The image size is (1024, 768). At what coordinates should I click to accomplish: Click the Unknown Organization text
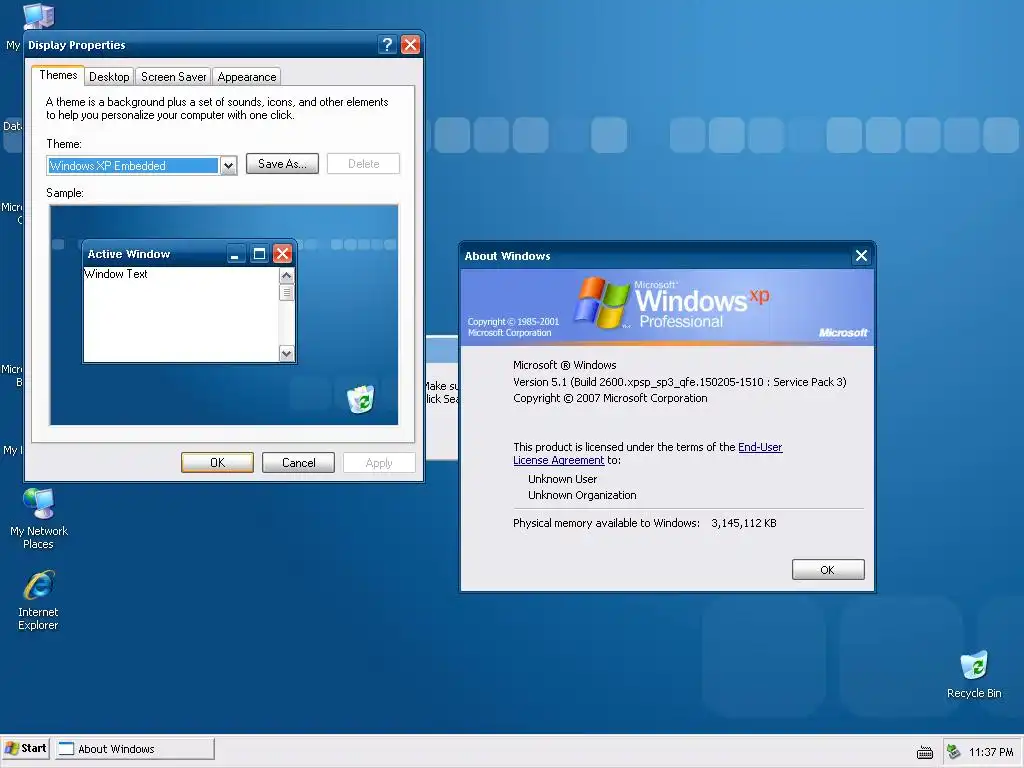click(x=582, y=495)
